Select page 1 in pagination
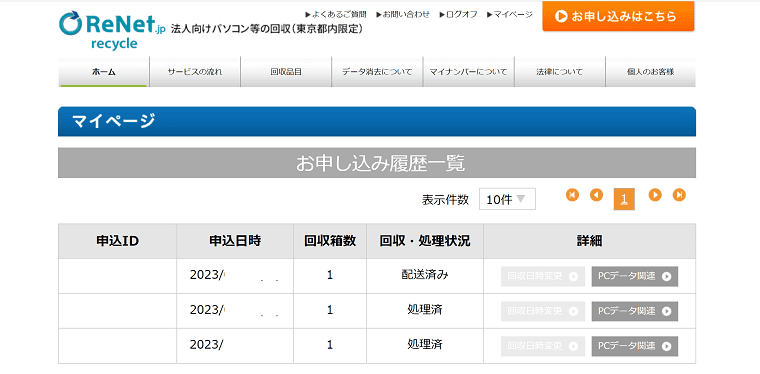This screenshot has height=374, width=760. coord(624,199)
